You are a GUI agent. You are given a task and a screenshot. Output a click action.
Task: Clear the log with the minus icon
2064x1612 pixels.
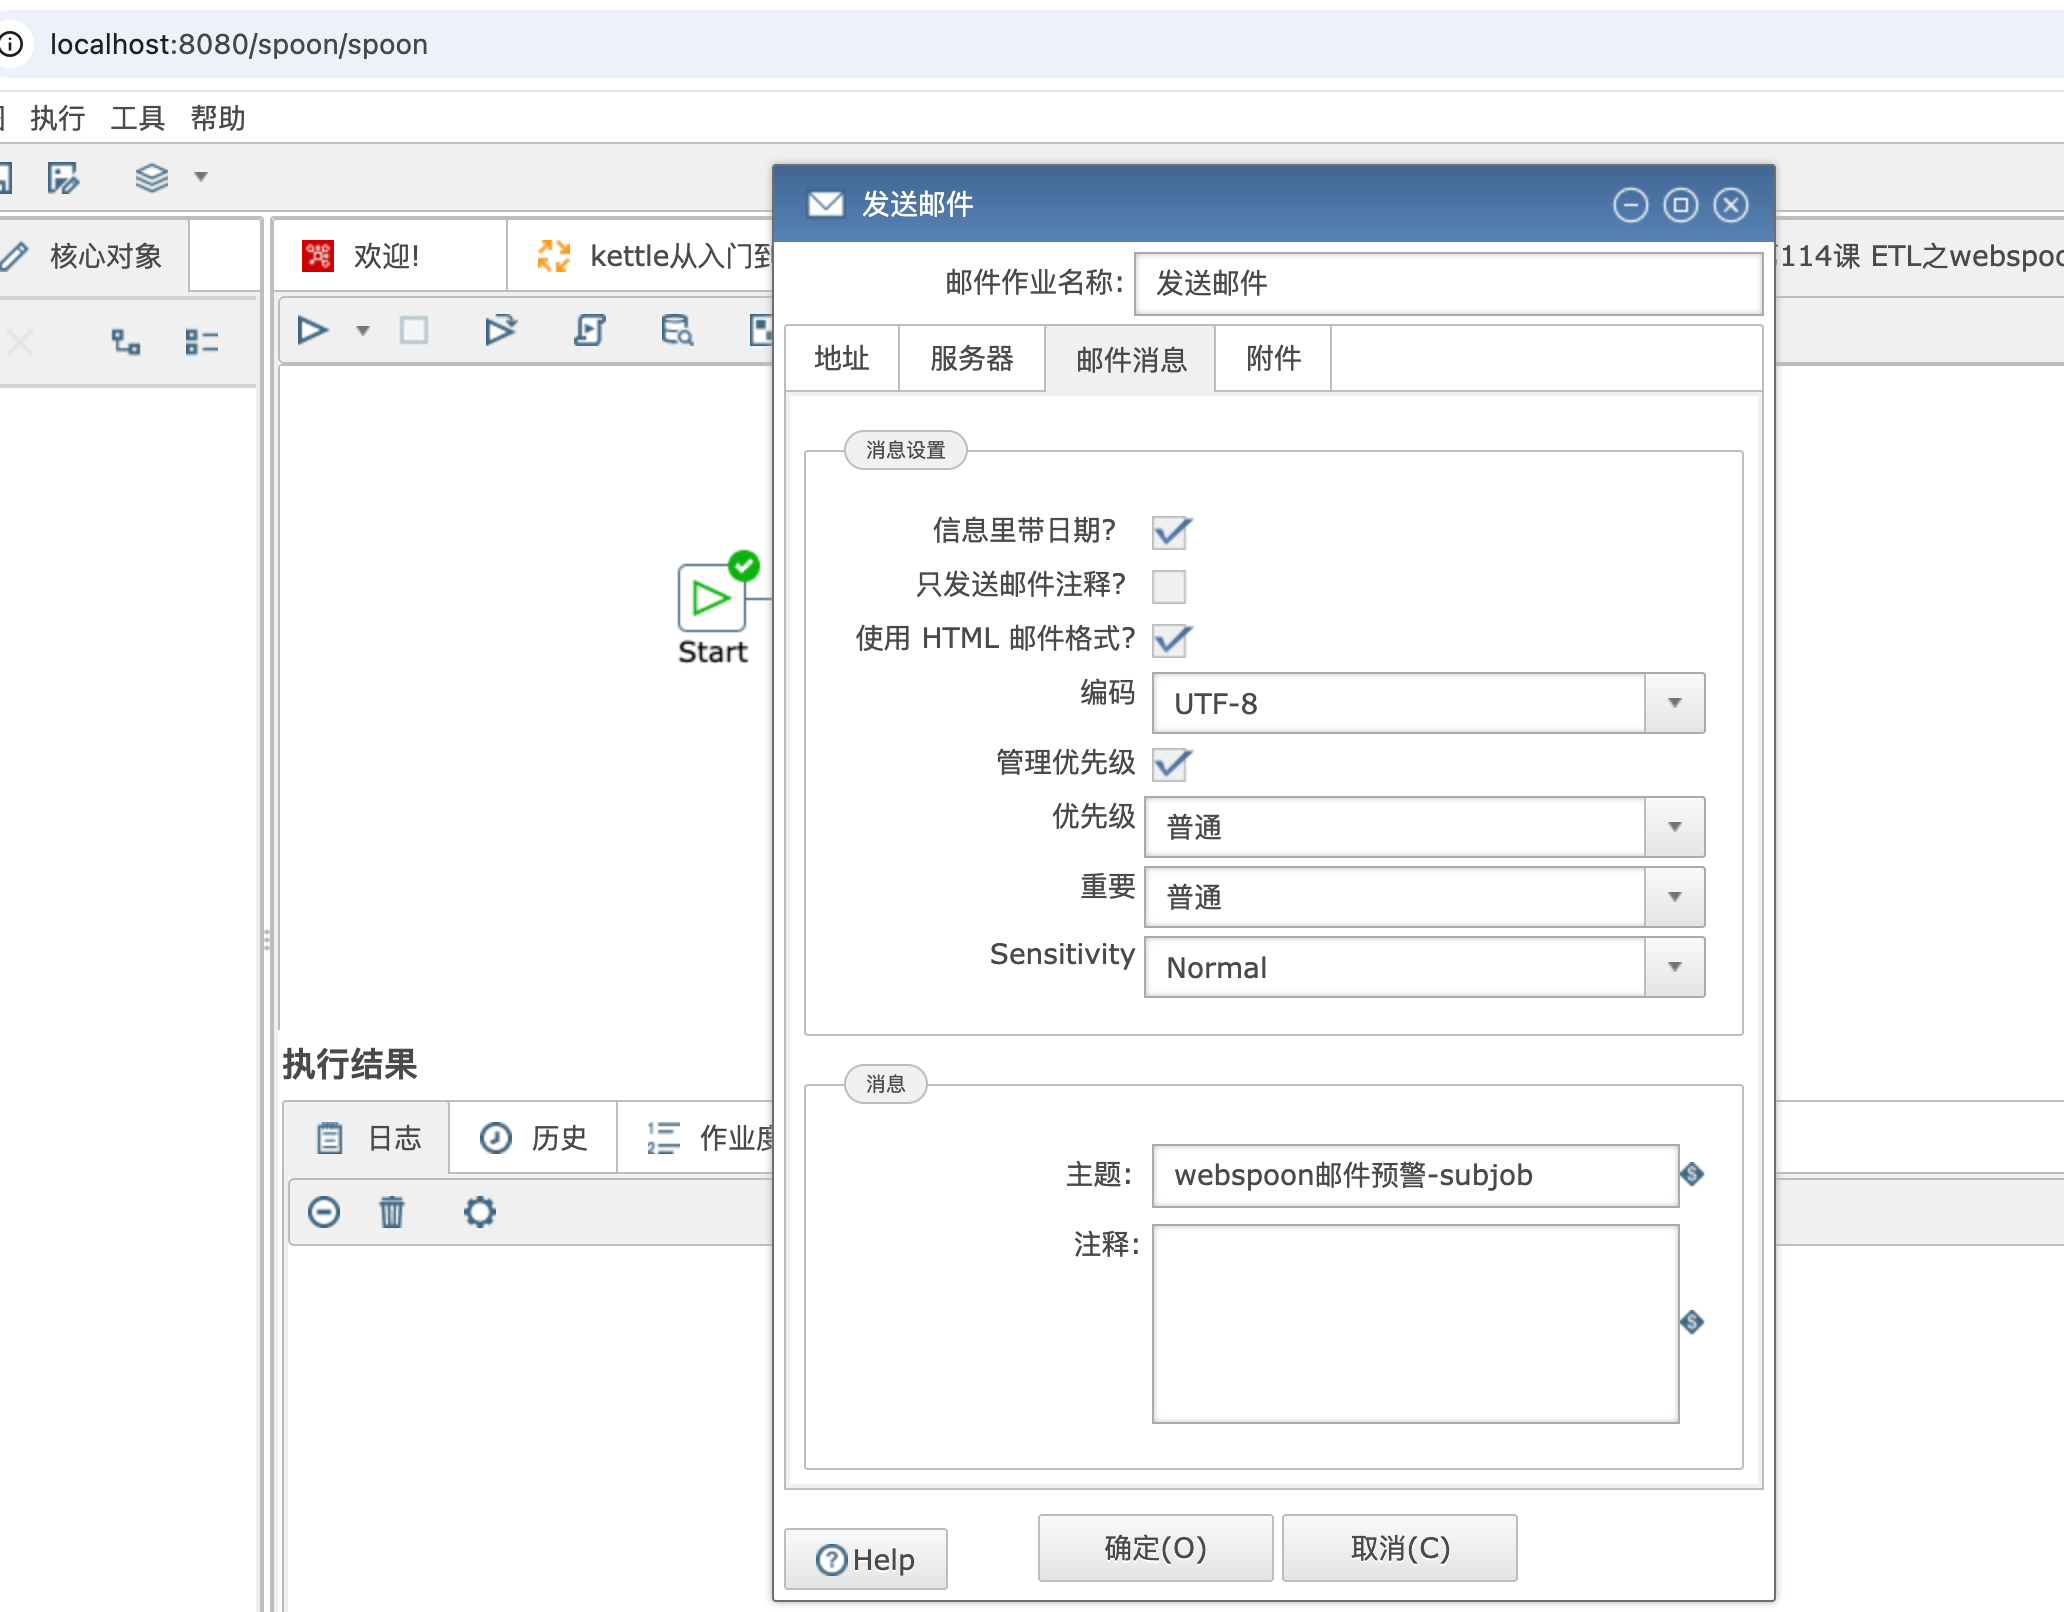[322, 1212]
